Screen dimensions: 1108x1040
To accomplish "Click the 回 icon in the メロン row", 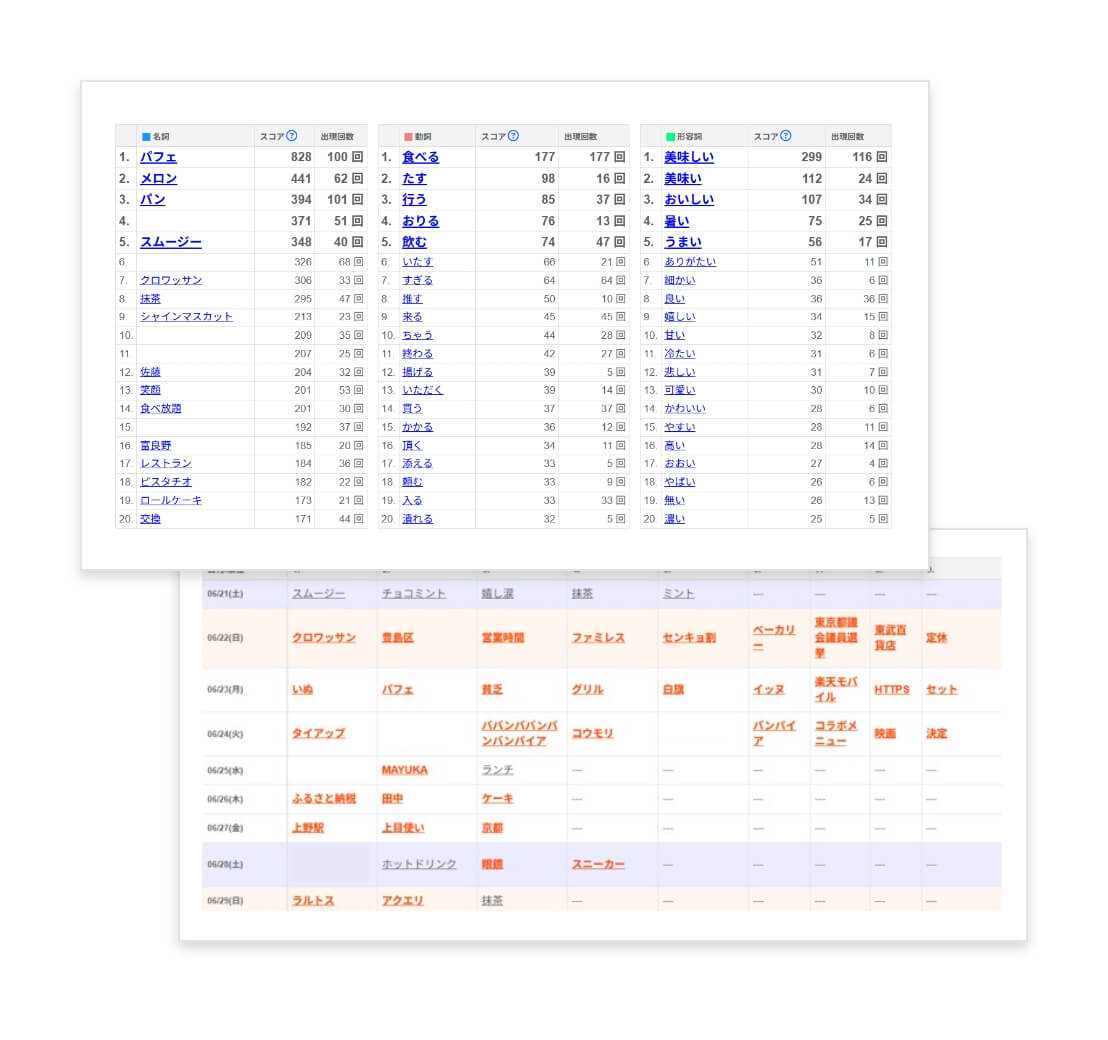I will pyautogui.click(x=357, y=179).
